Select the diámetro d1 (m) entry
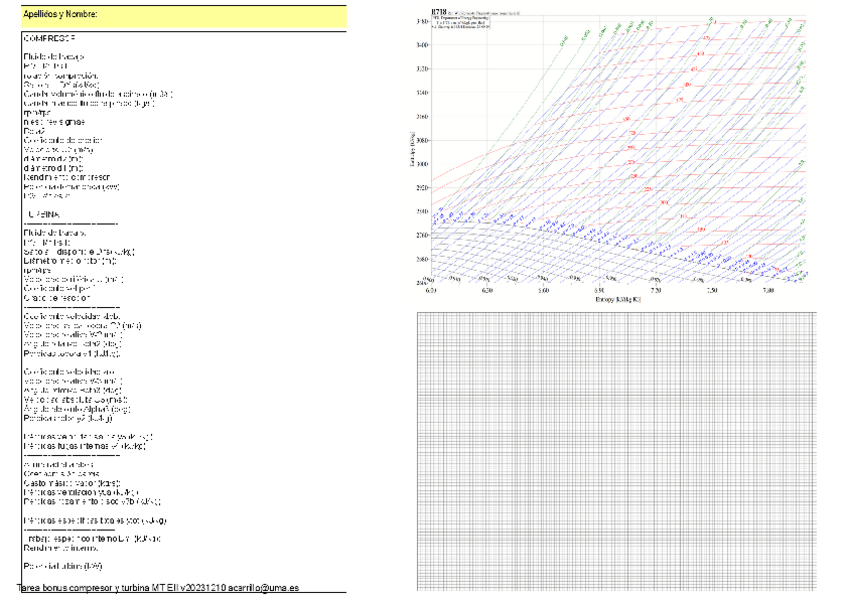 pyautogui.click(x=55, y=167)
